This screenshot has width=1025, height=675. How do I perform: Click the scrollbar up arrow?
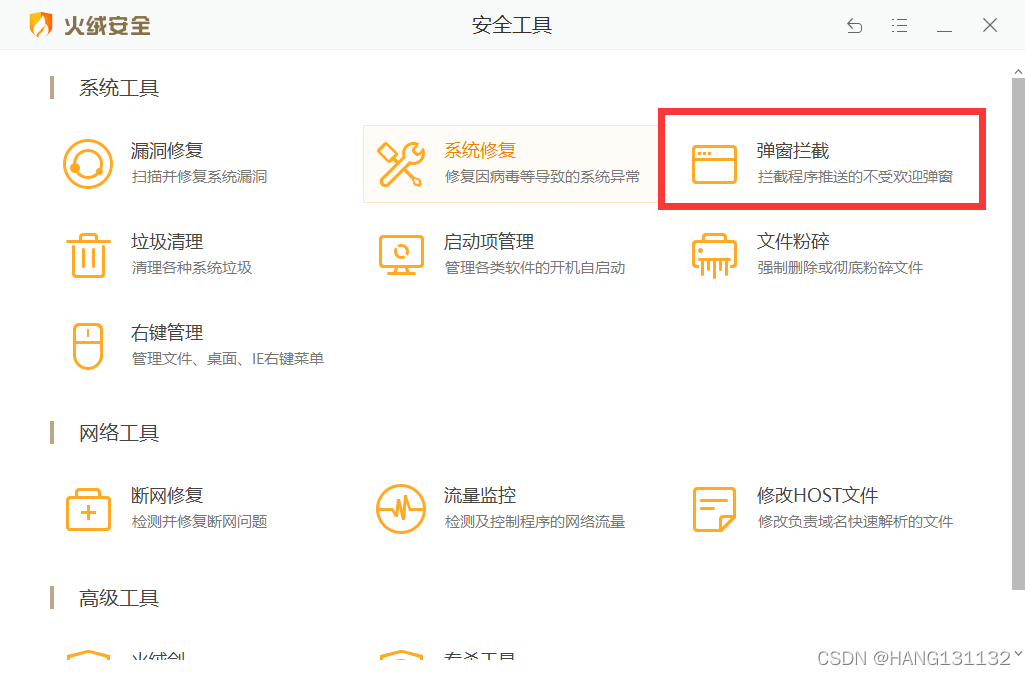point(1018,71)
